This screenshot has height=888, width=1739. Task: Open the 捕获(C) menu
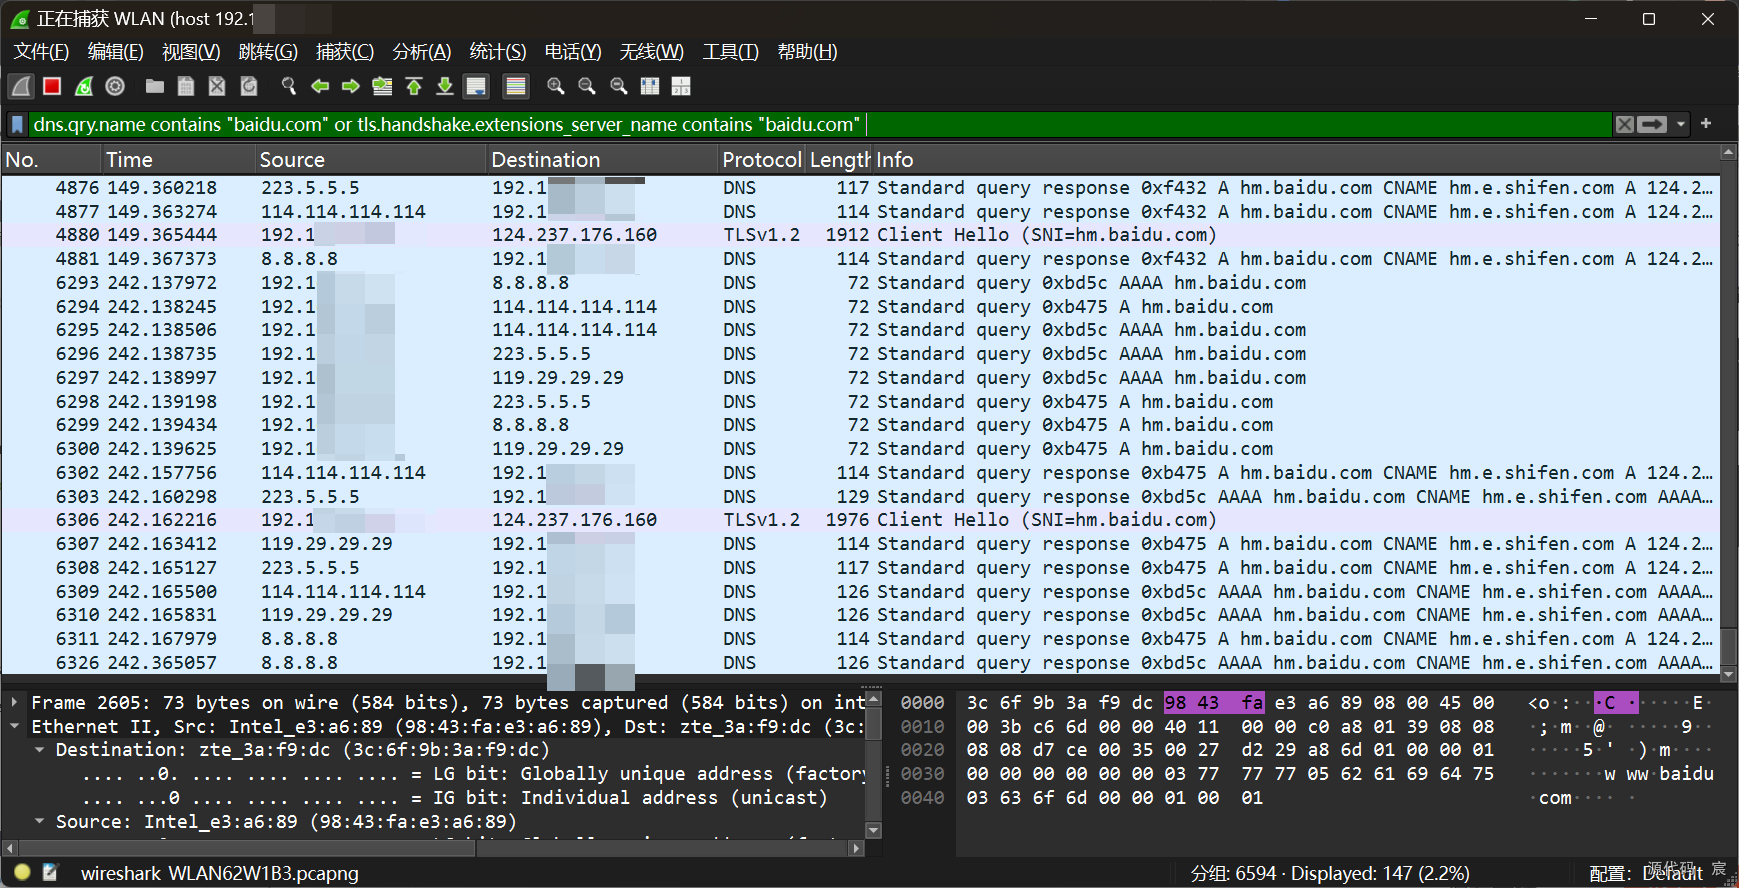point(345,51)
